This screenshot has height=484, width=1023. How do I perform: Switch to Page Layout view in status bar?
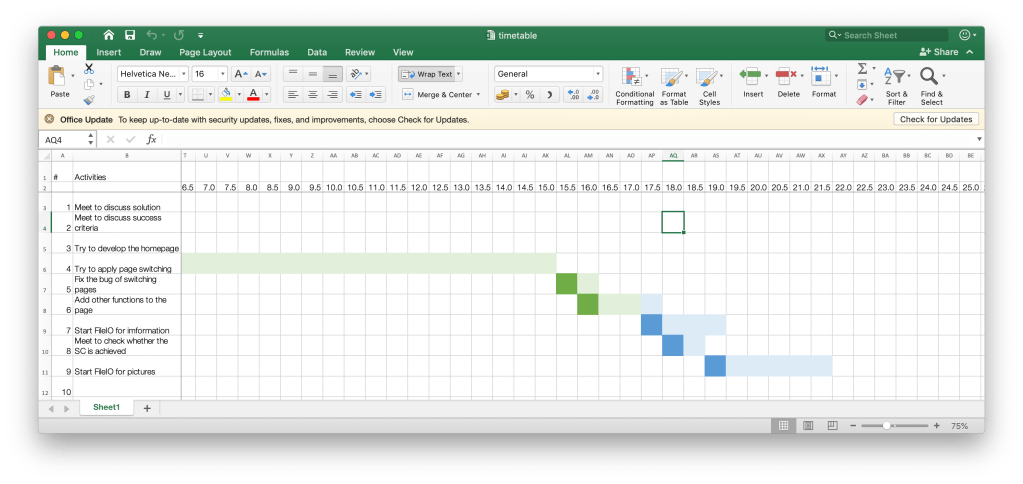click(808, 426)
